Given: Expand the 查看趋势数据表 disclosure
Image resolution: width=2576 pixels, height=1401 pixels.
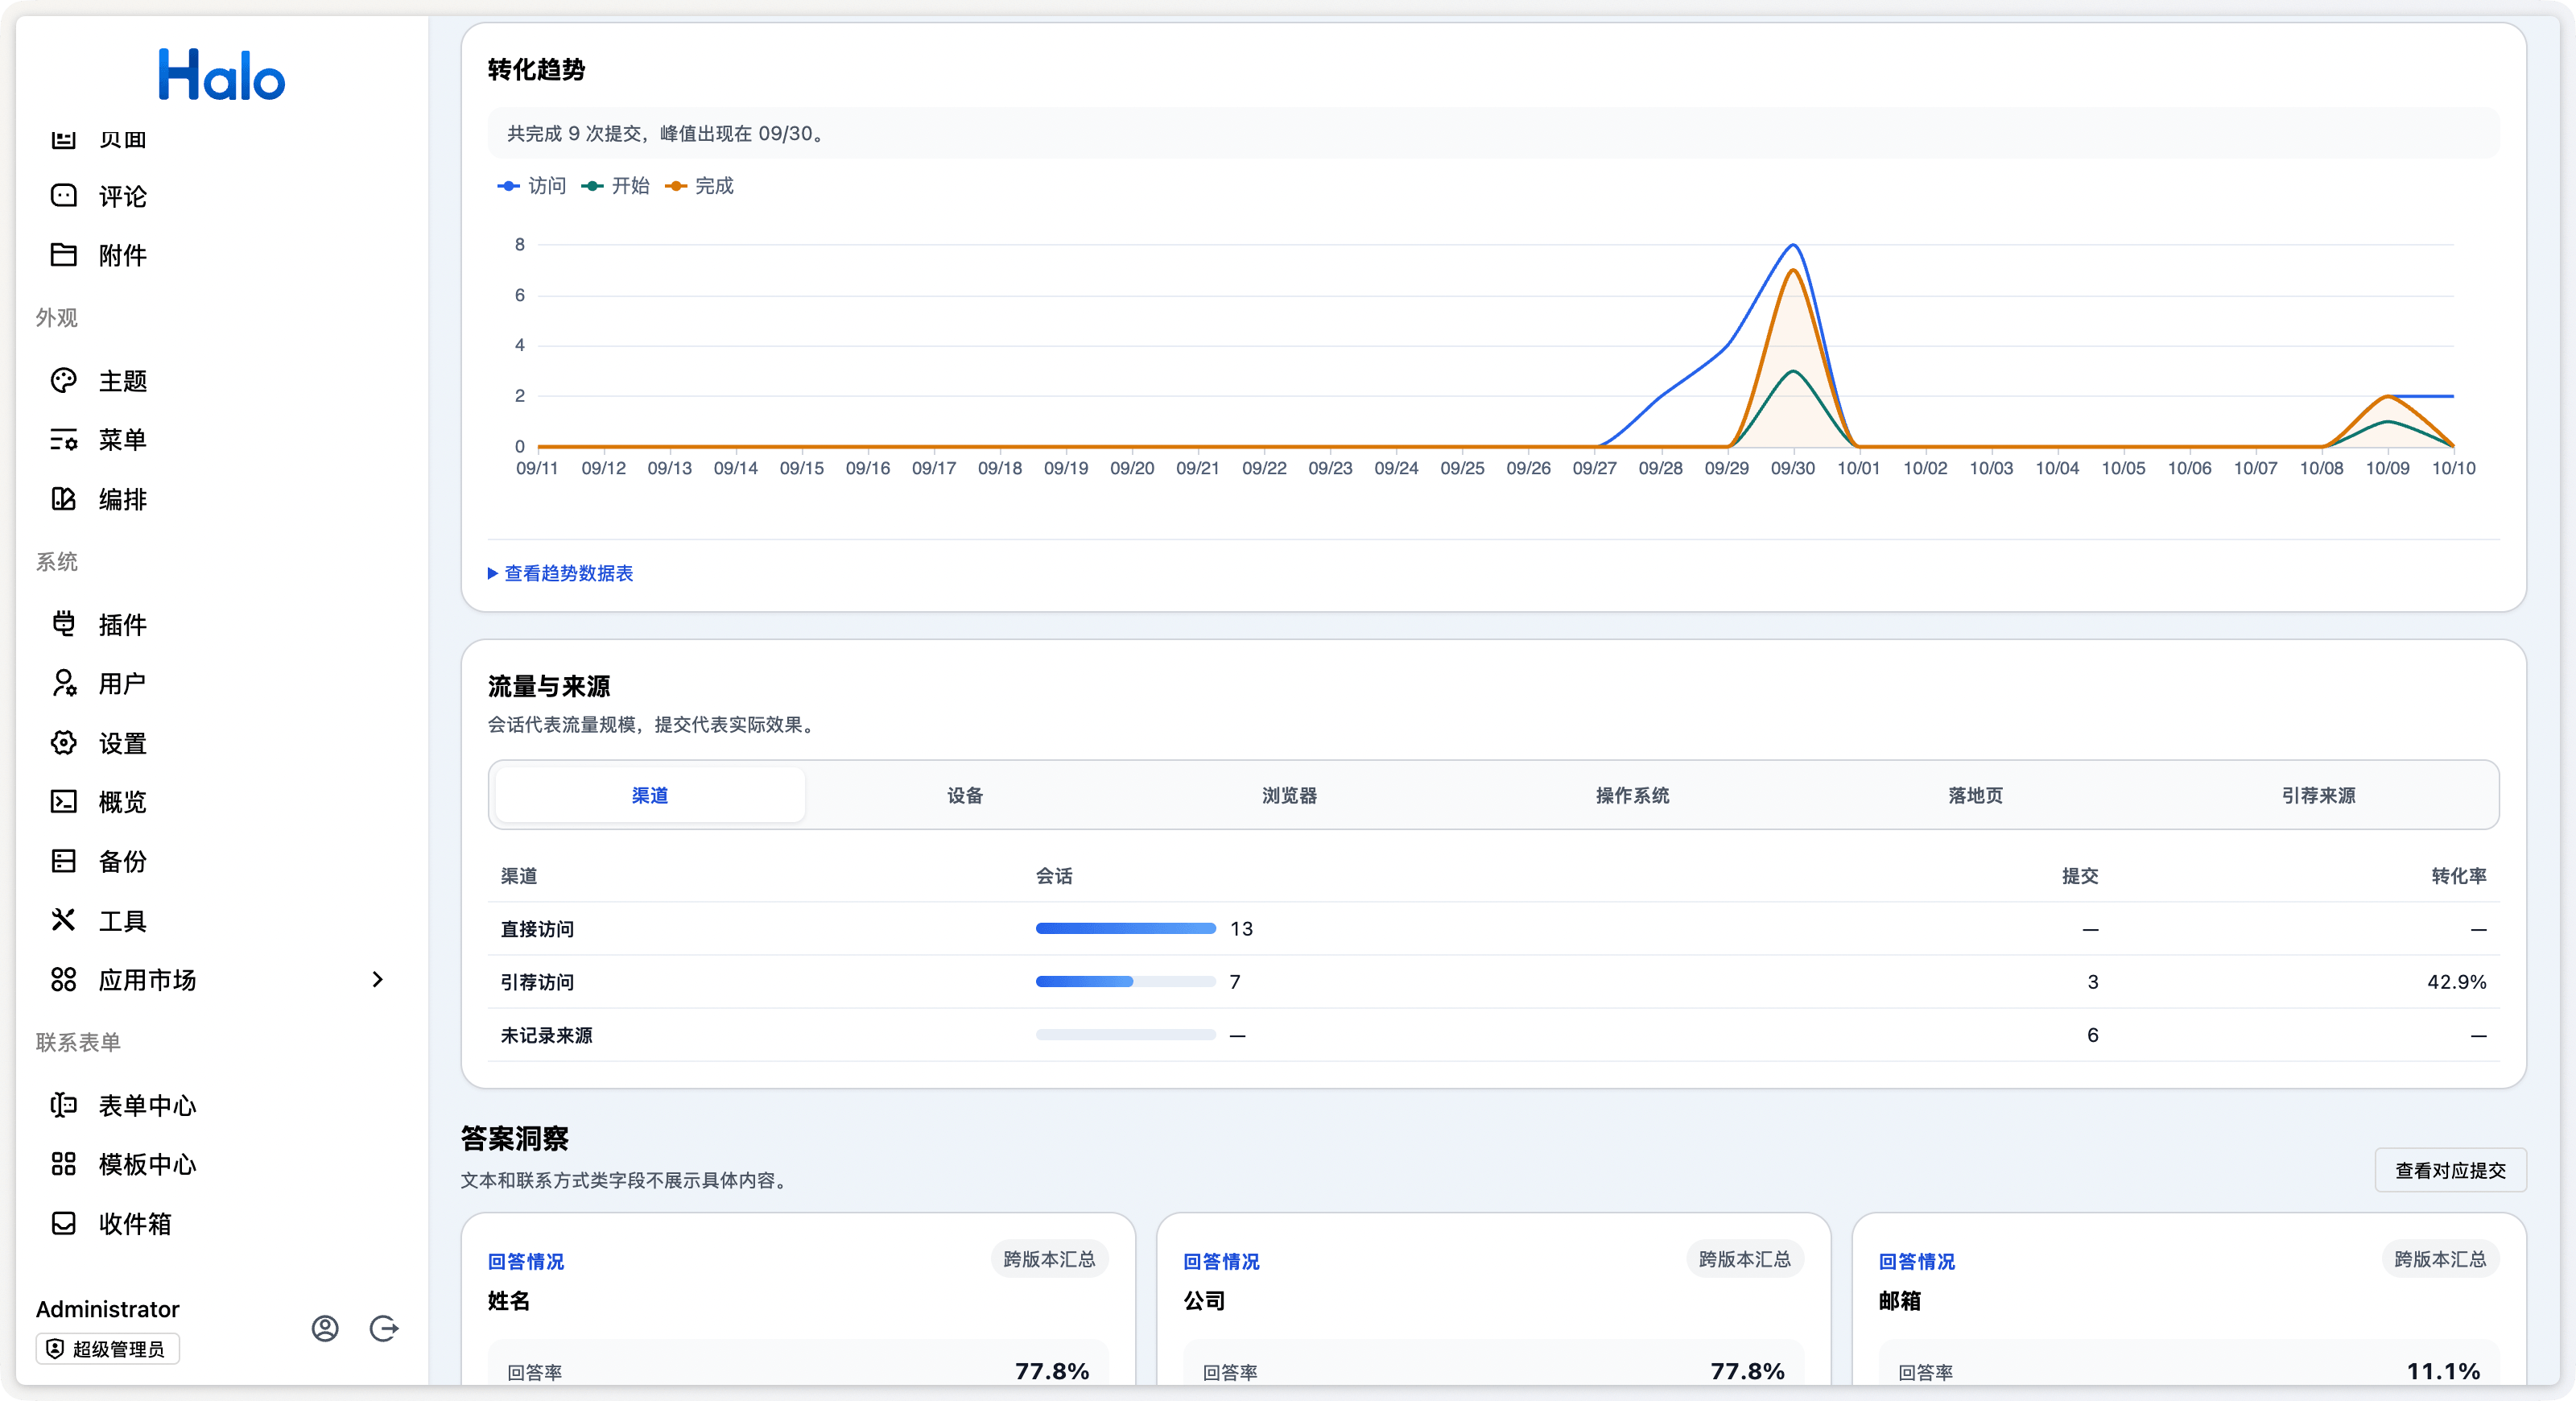Looking at the screenshot, I should (560, 573).
